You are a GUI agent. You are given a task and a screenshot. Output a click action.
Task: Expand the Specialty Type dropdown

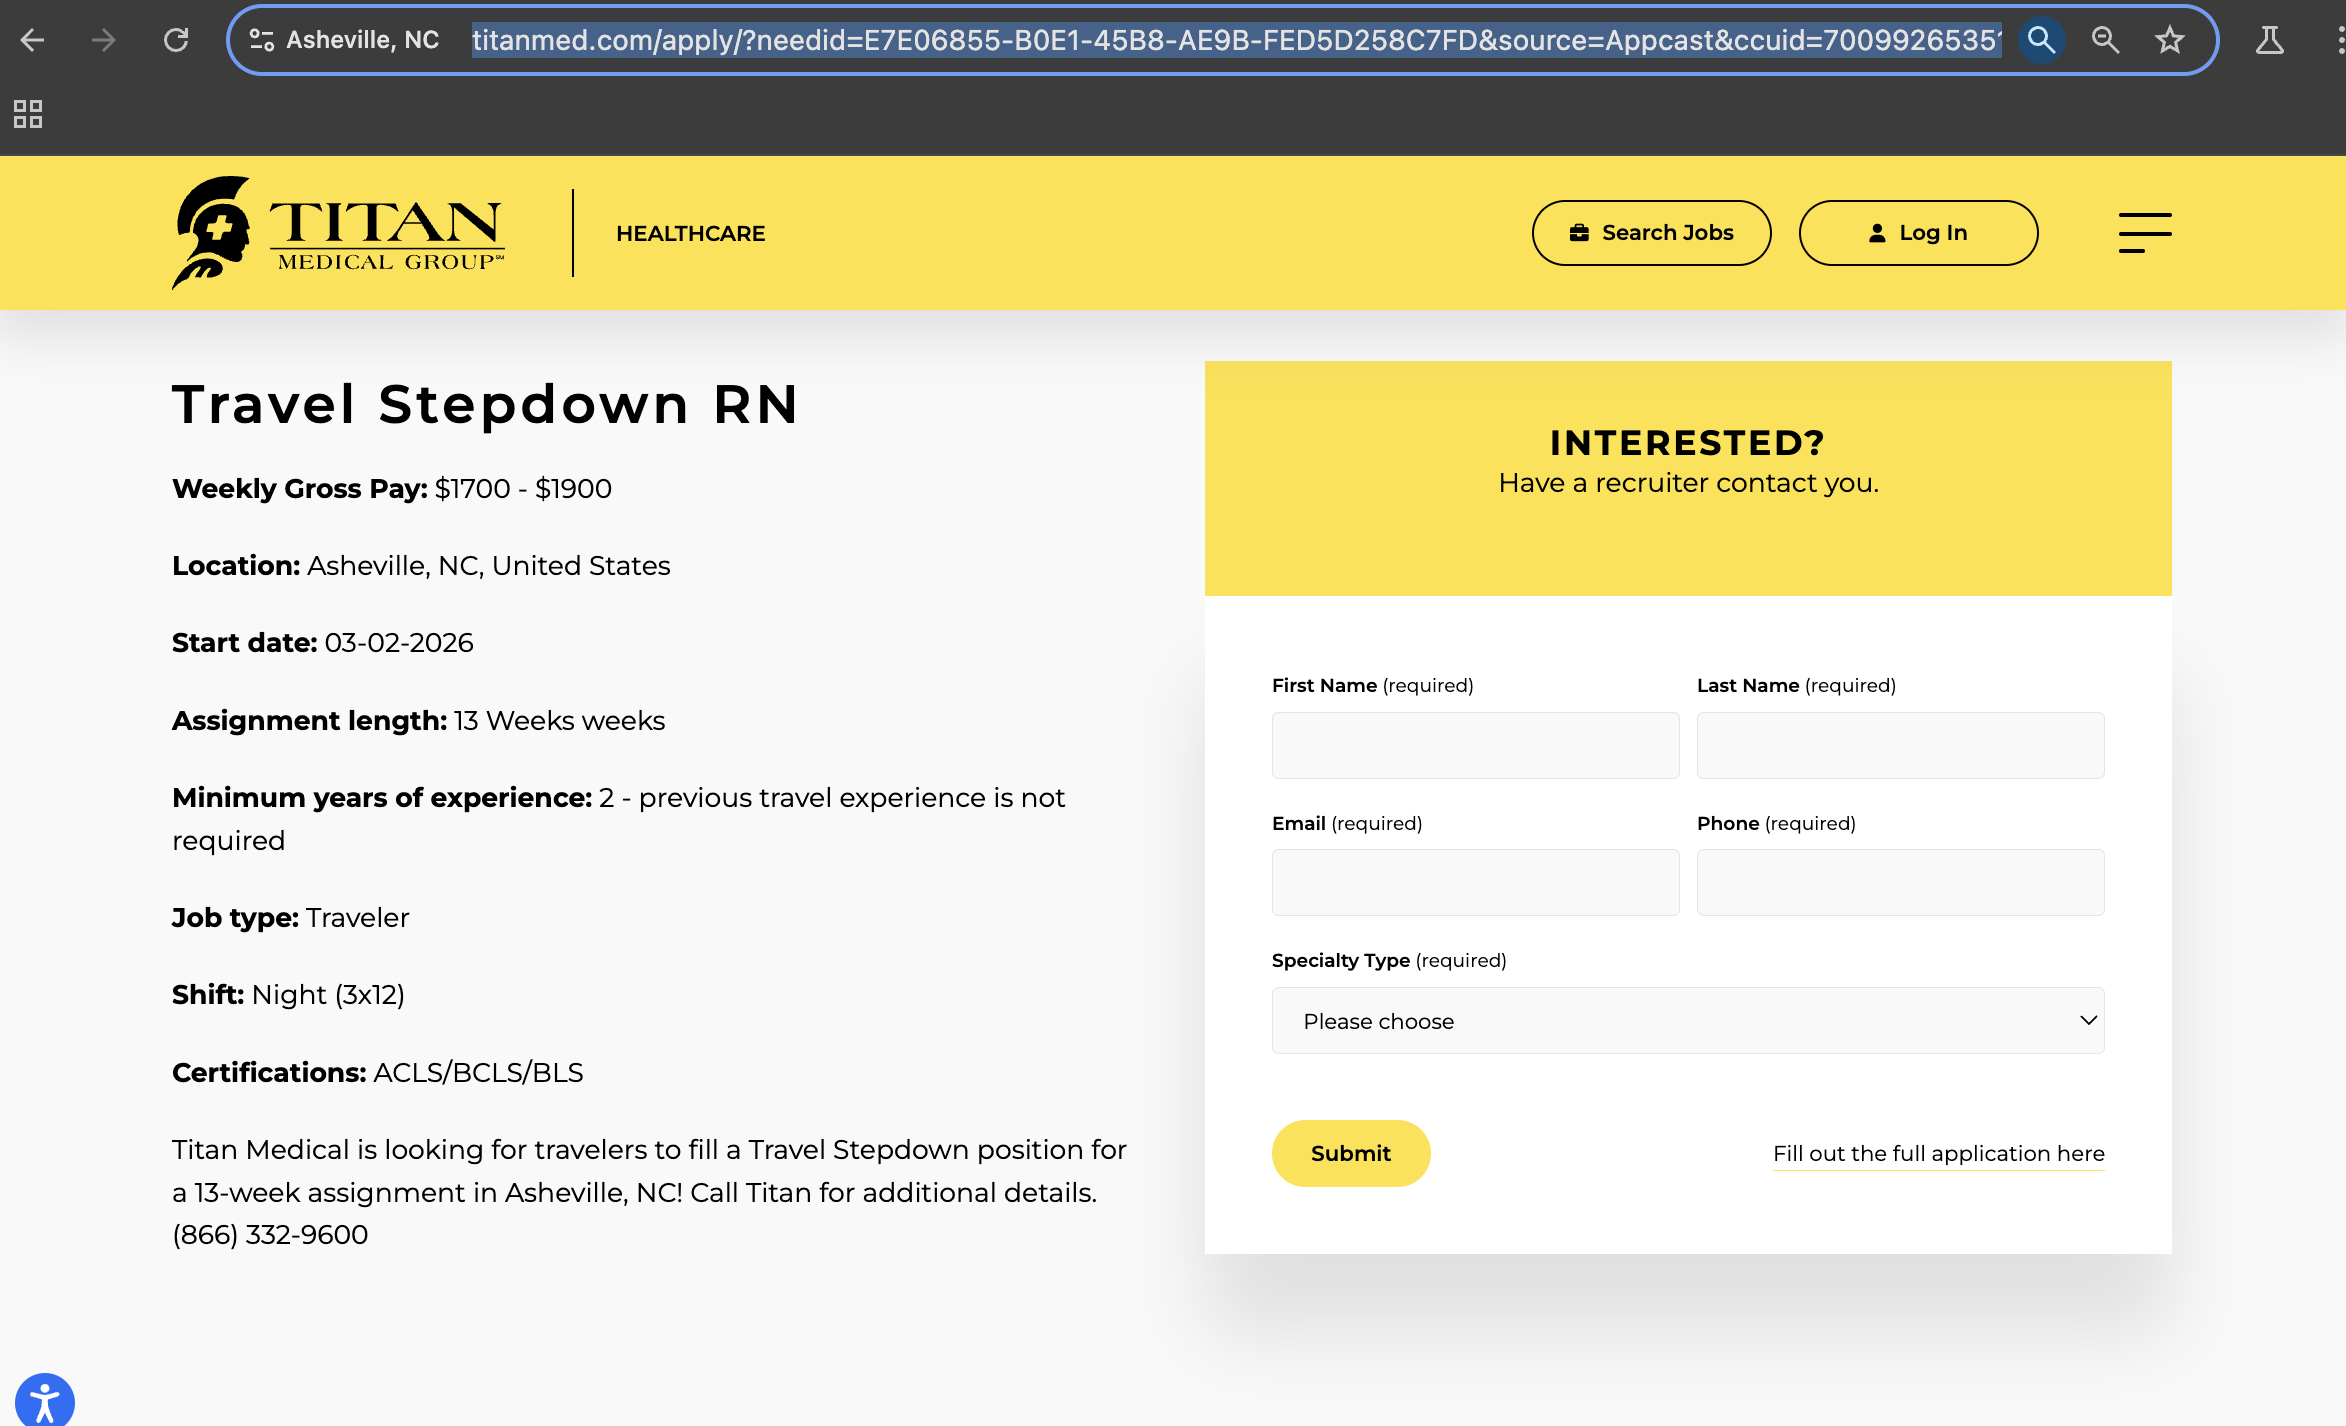tap(1687, 1021)
